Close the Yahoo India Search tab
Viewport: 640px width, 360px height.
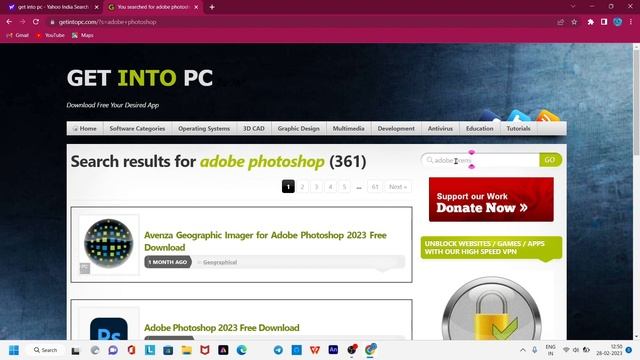point(97,7)
